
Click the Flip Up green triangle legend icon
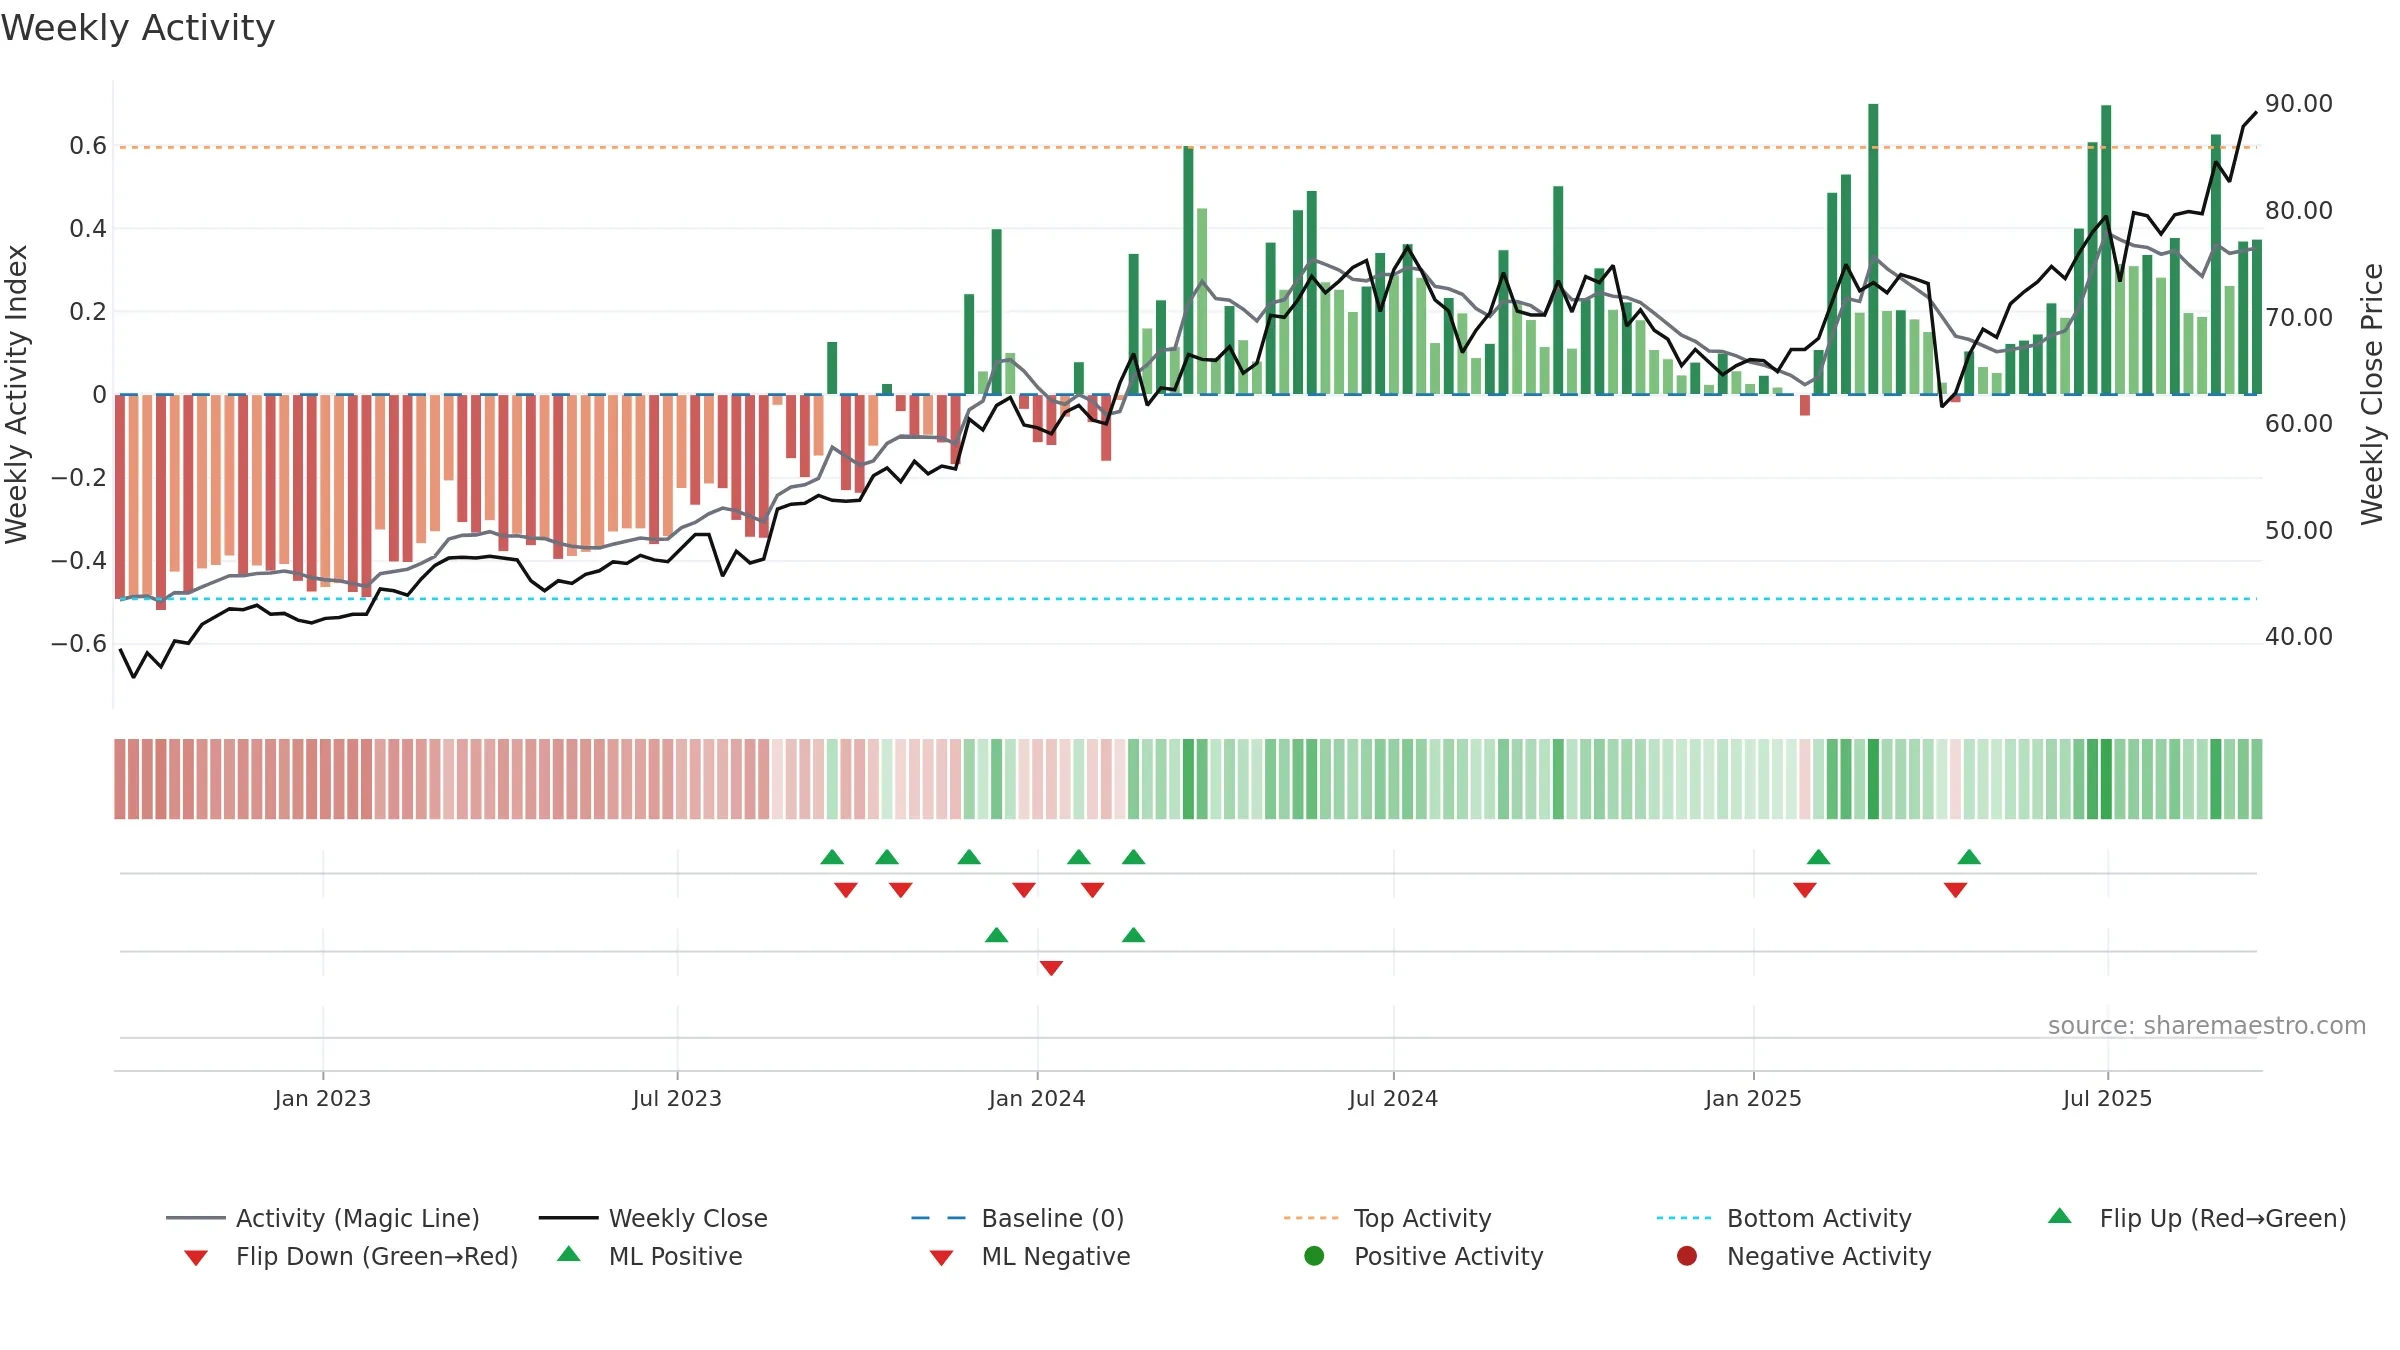2060,1216
